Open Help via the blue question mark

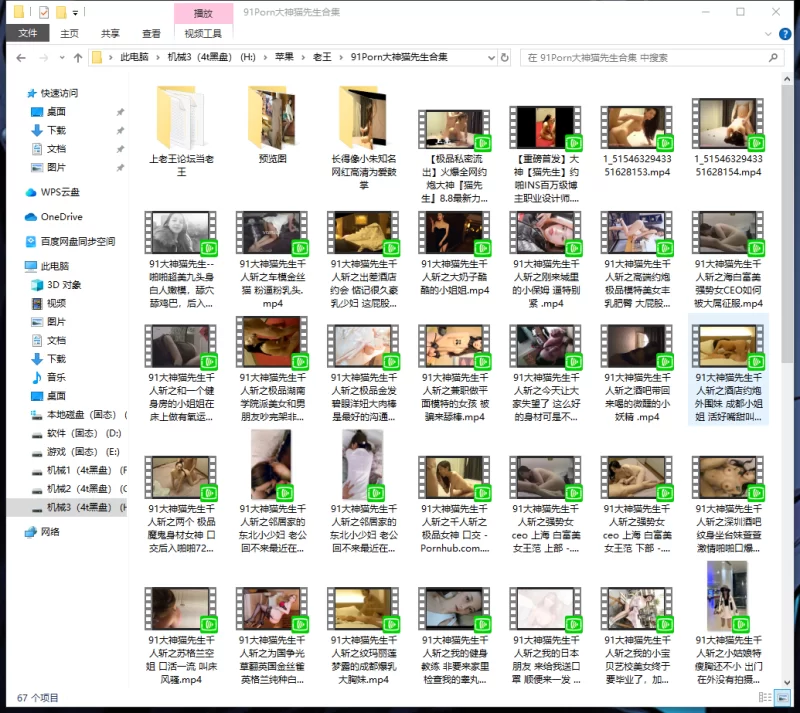(785, 34)
